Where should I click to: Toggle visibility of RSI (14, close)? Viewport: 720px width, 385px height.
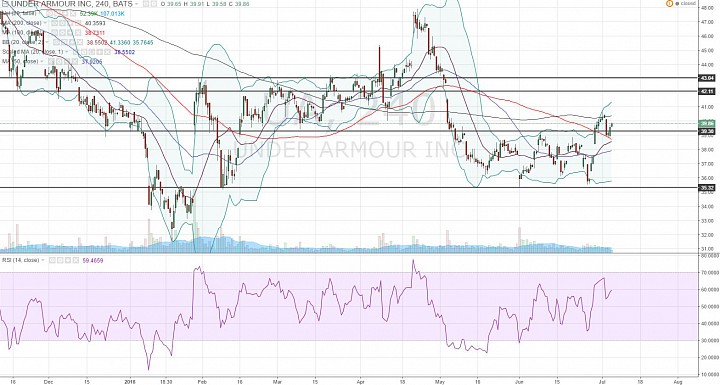tap(52, 260)
